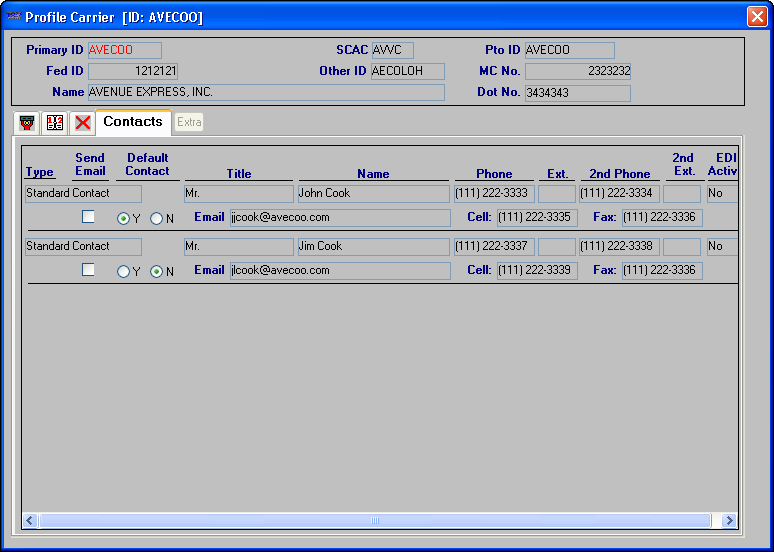Click the first toolbar icon left of Contacts

coord(27,122)
